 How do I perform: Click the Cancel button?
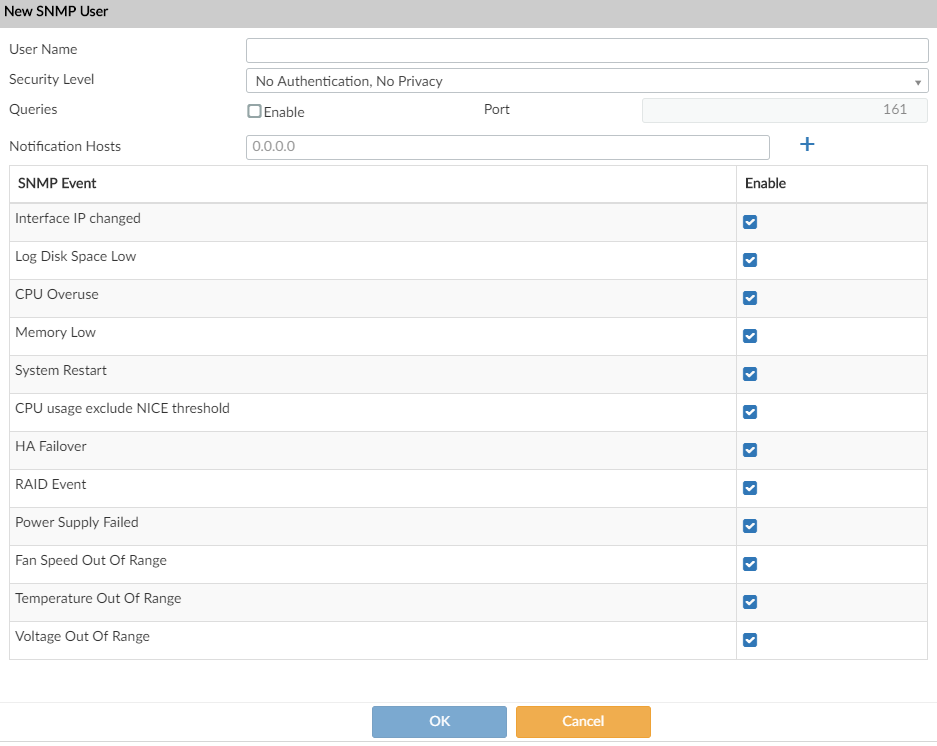pos(583,722)
